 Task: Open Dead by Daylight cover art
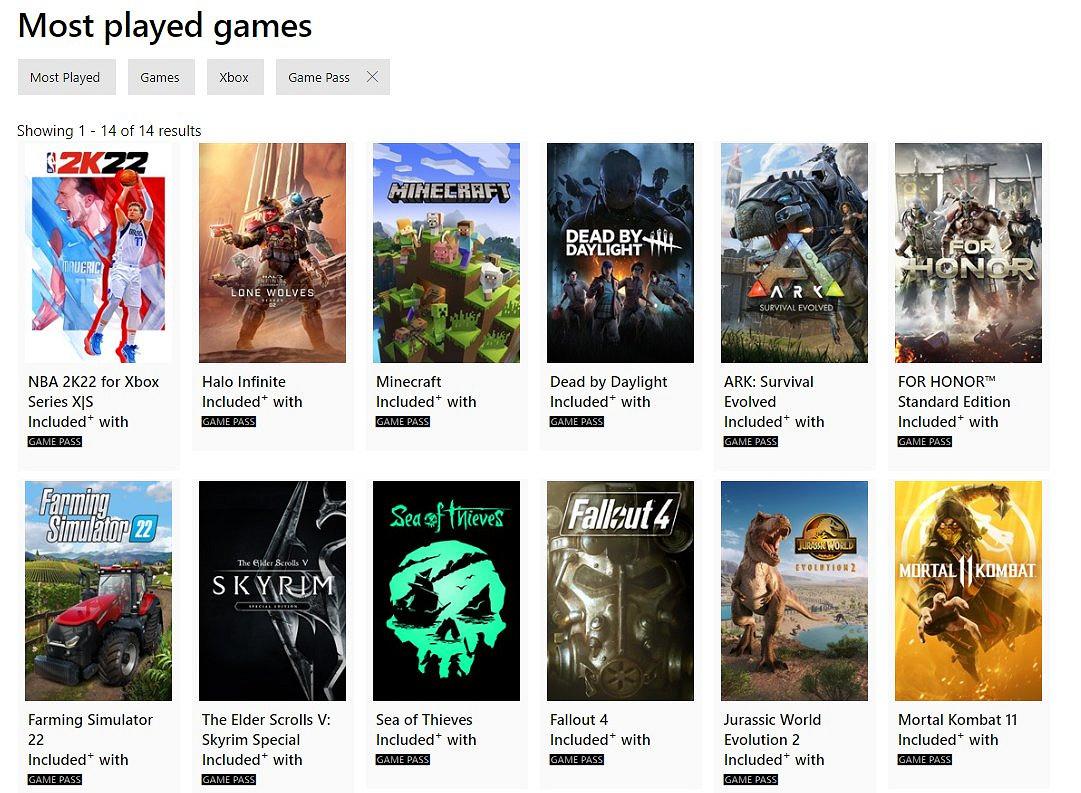point(620,252)
